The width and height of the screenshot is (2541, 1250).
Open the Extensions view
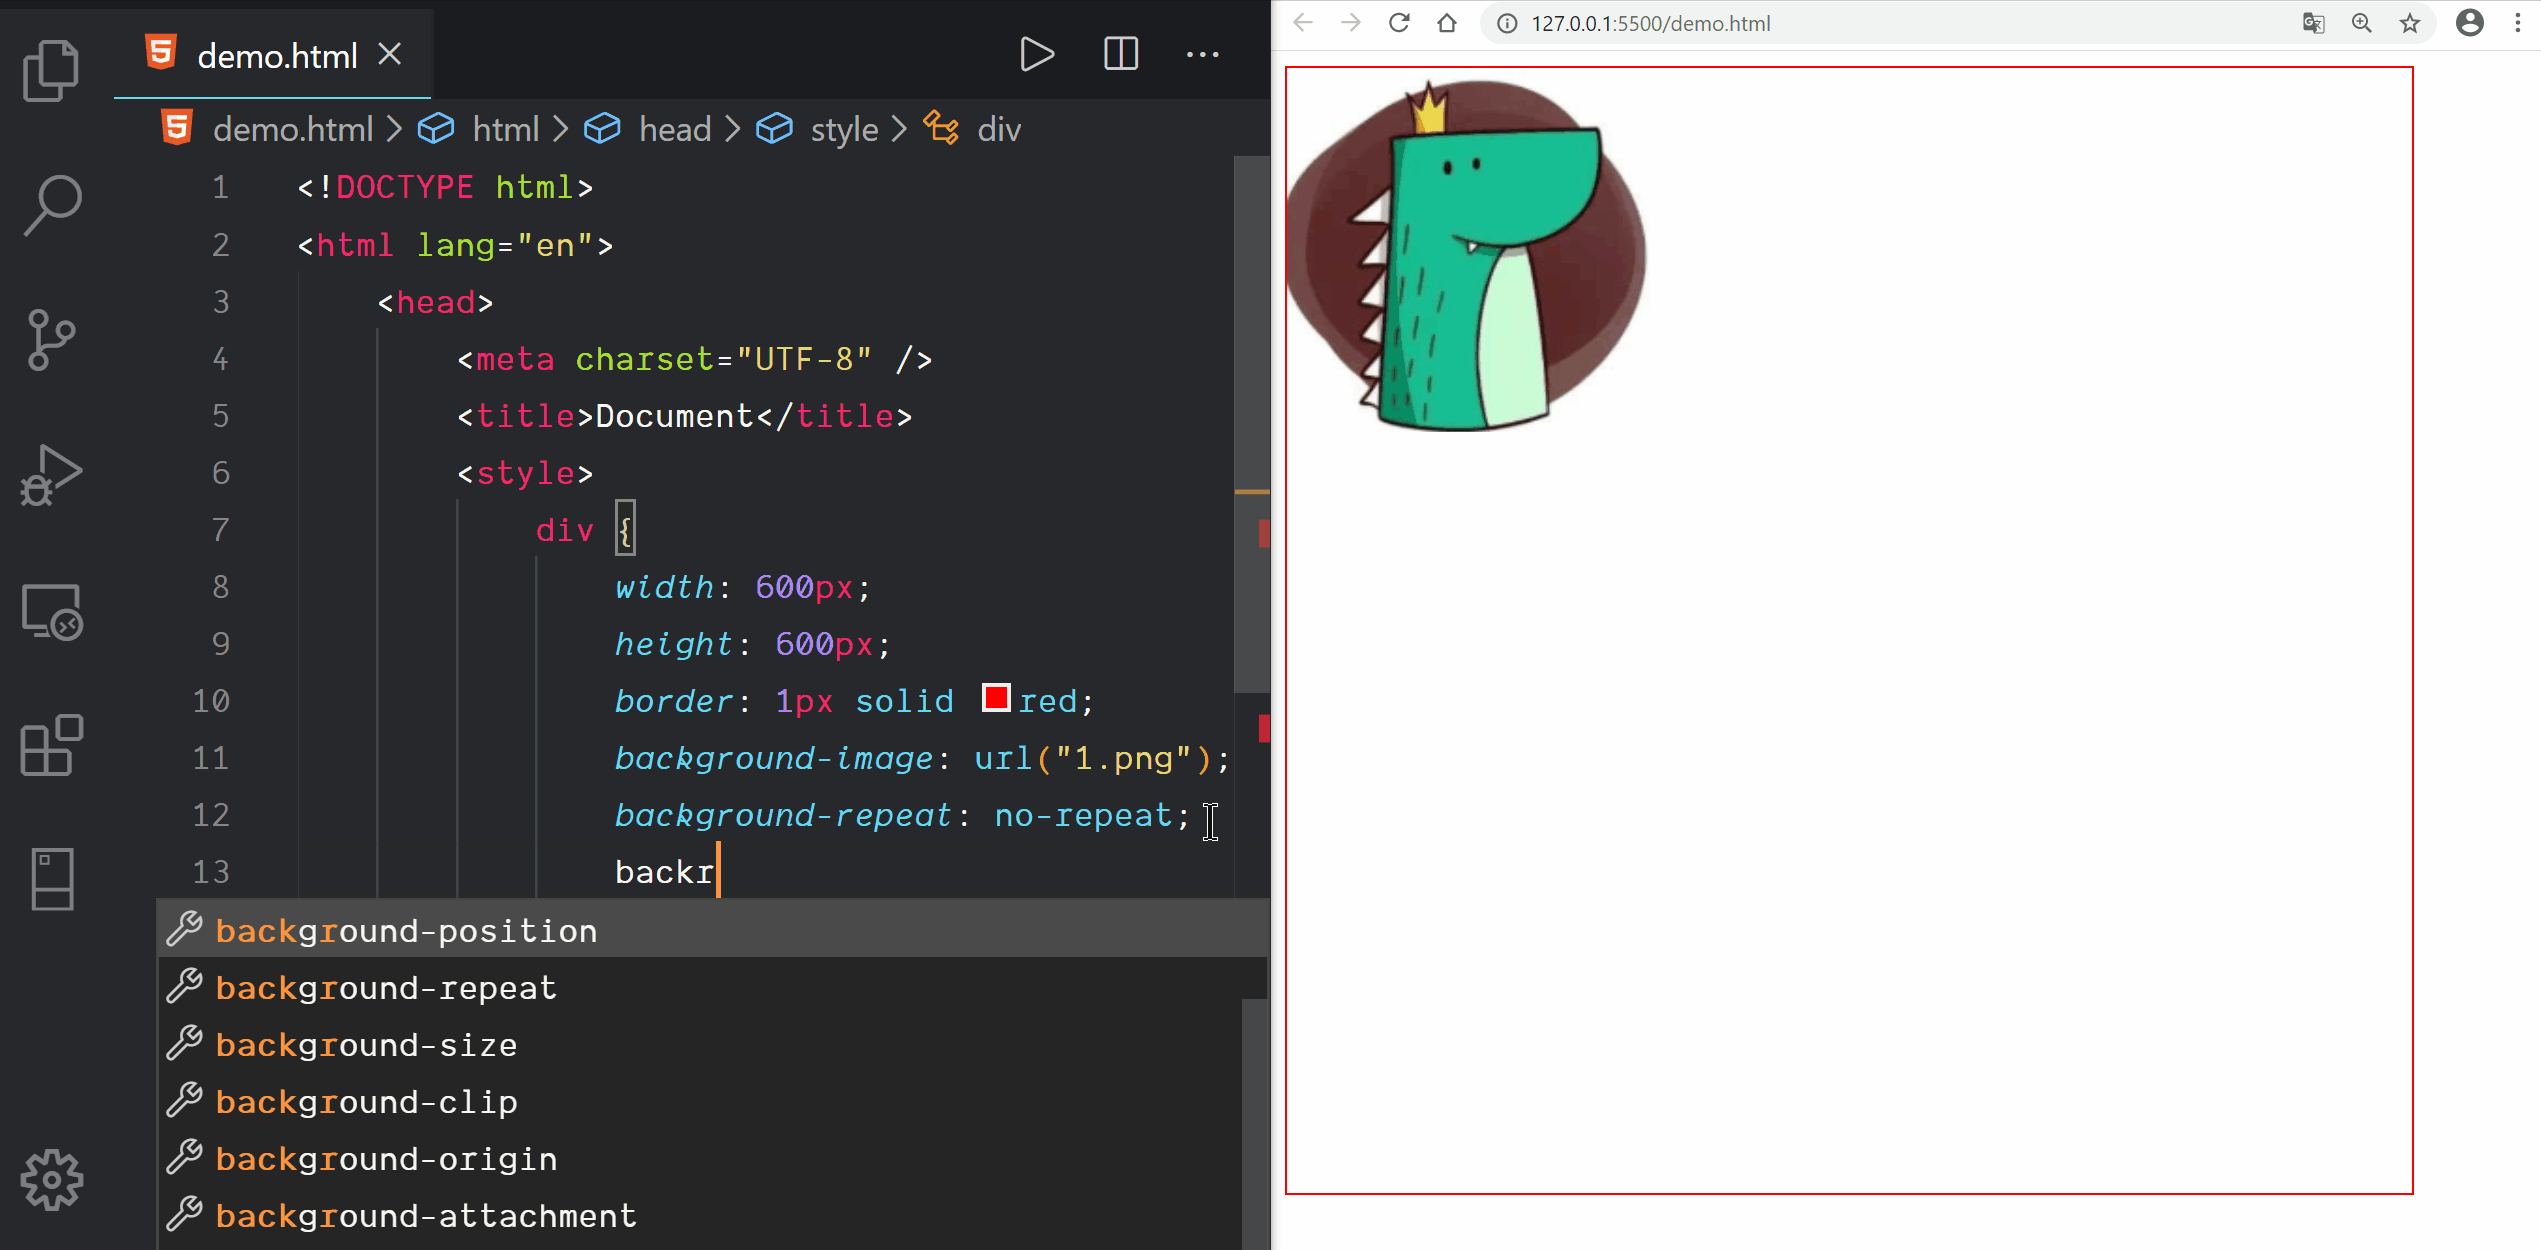click(51, 745)
